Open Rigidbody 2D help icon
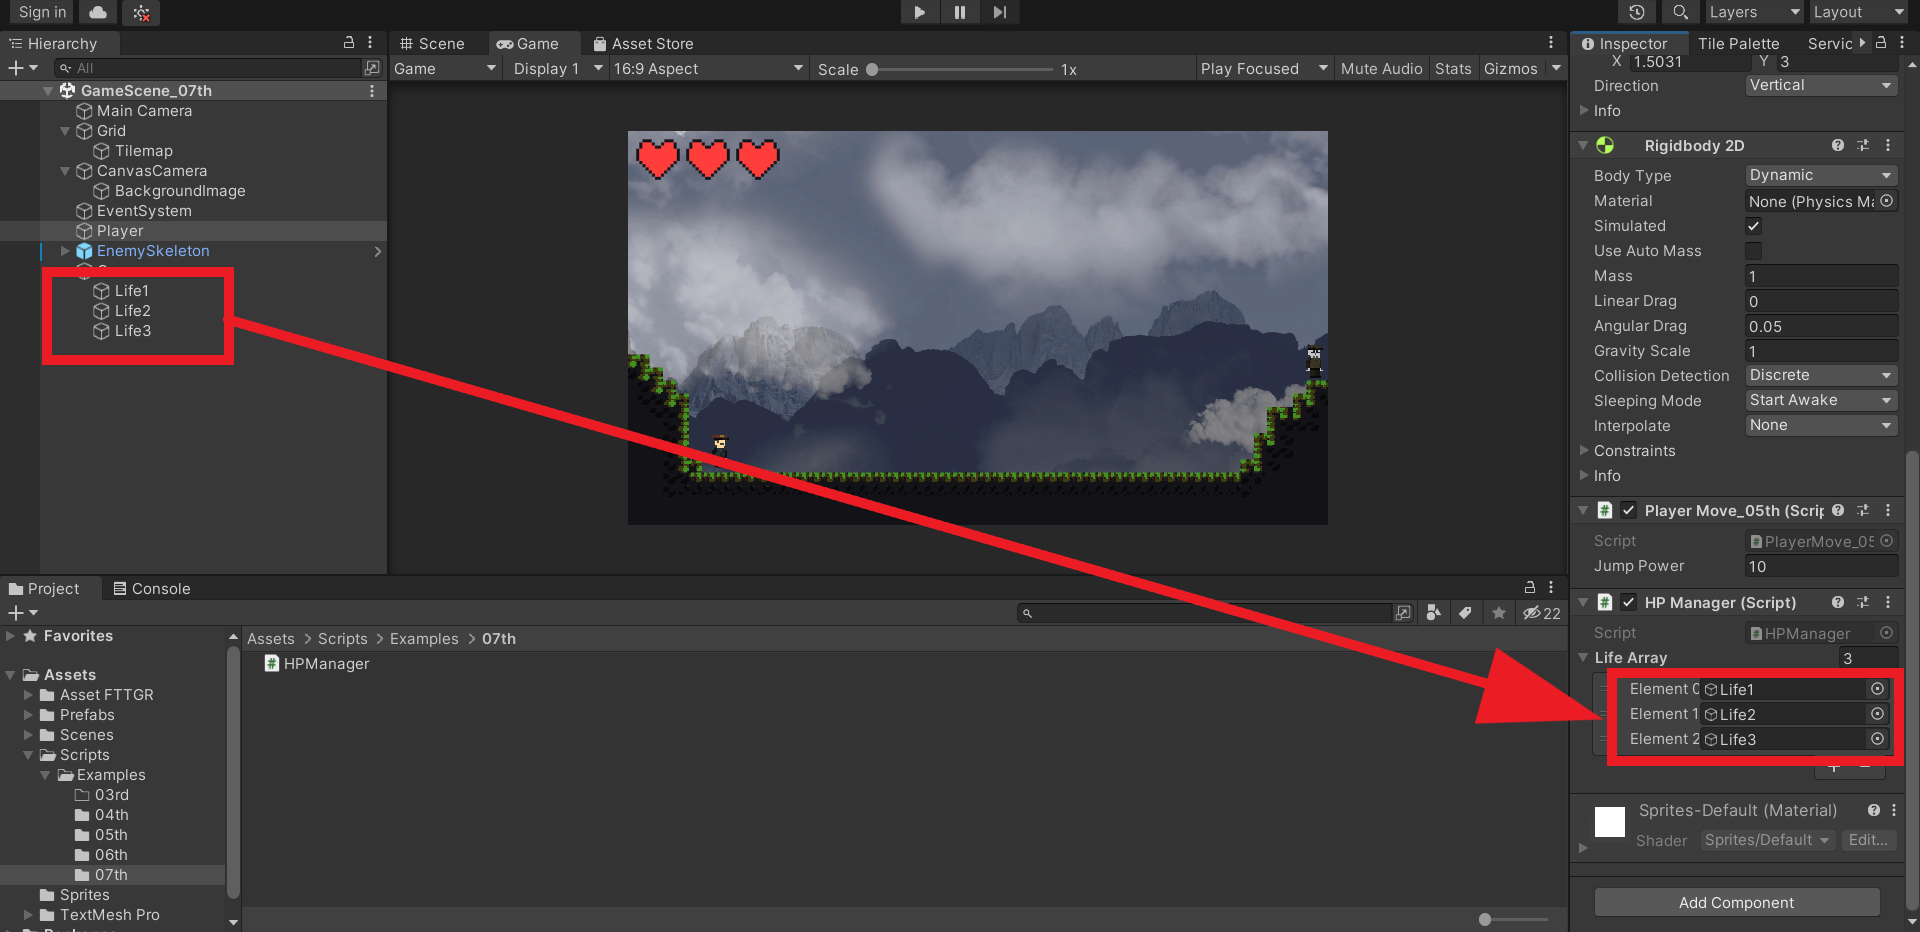The image size is (1920, 932). [x=1838, y=145]
